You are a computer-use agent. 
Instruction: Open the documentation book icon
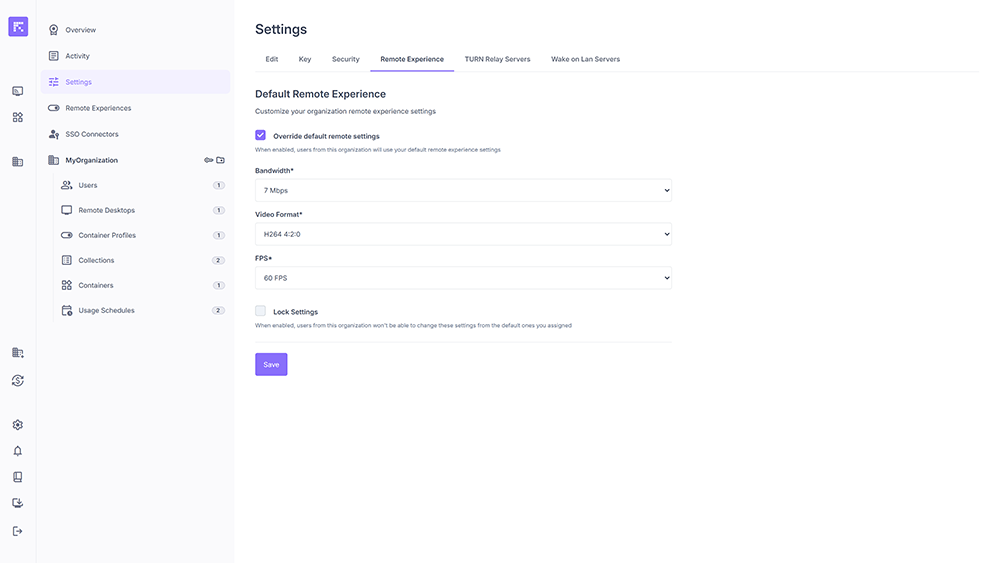coord(17,477)
